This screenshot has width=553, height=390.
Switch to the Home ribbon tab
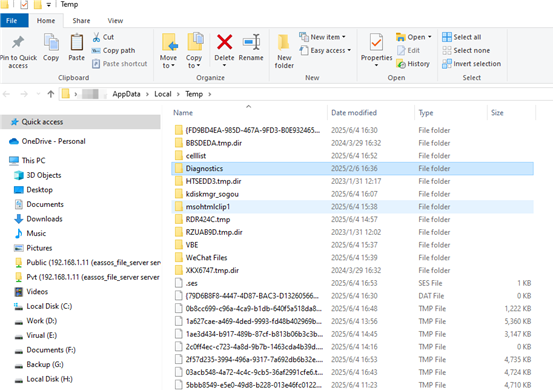pos(46,21)
